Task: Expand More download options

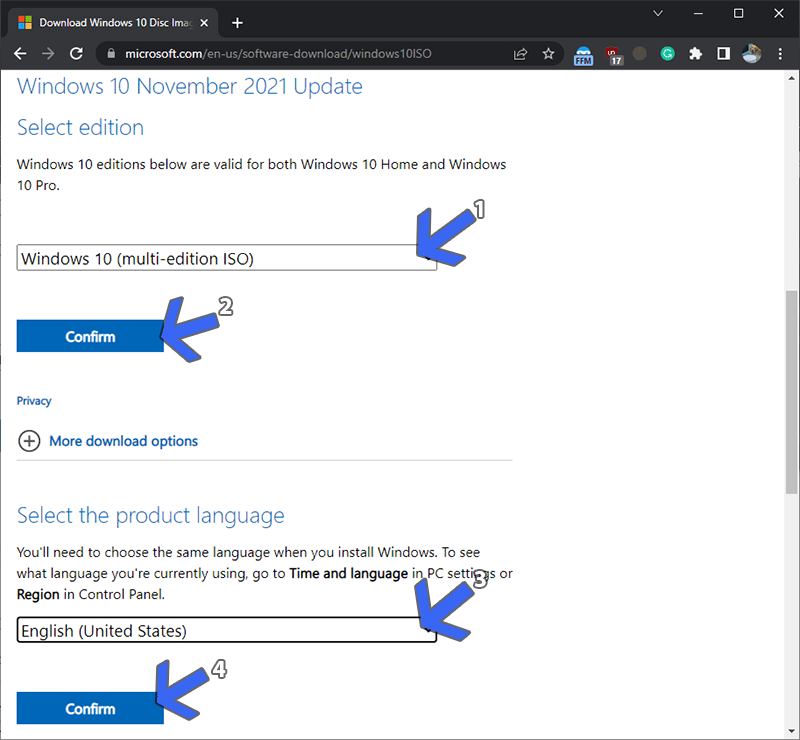Action: coord(123,441)
